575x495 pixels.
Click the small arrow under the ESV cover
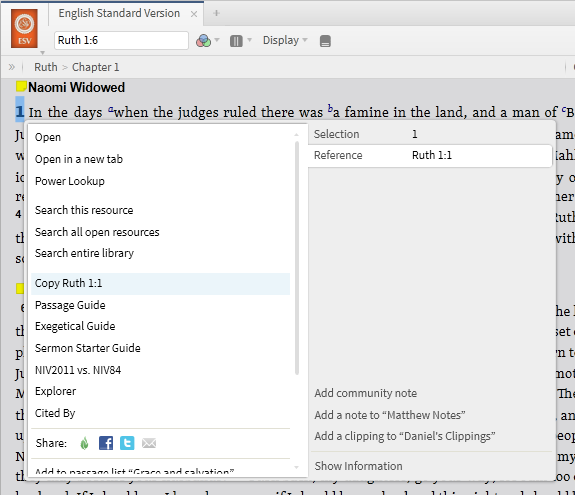43,53
